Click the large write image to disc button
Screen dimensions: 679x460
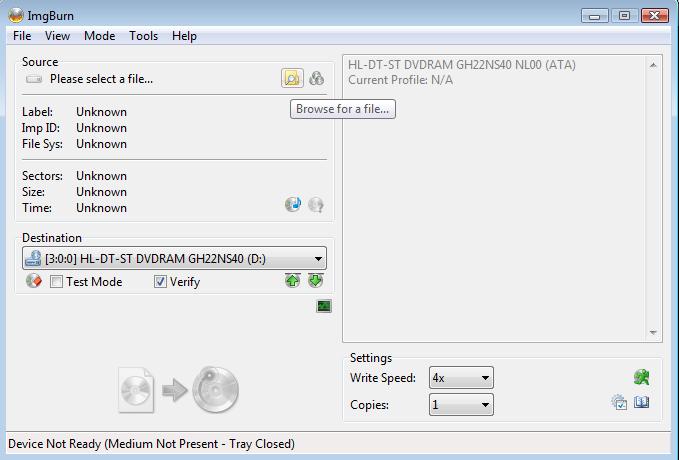pyautogui.click(x=178, y=390)
